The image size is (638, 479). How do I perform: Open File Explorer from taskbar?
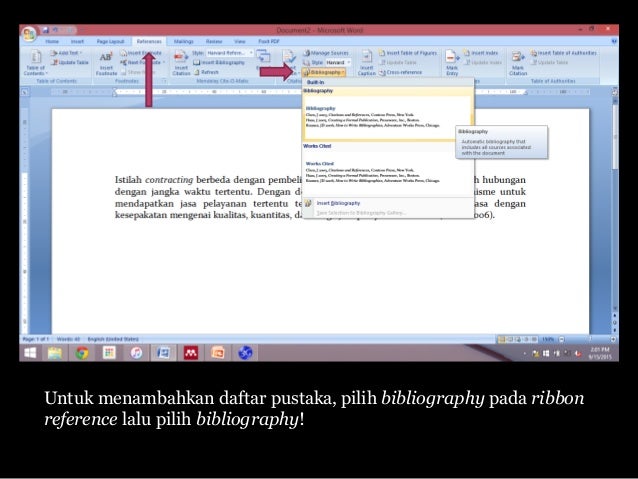(55, 353)
